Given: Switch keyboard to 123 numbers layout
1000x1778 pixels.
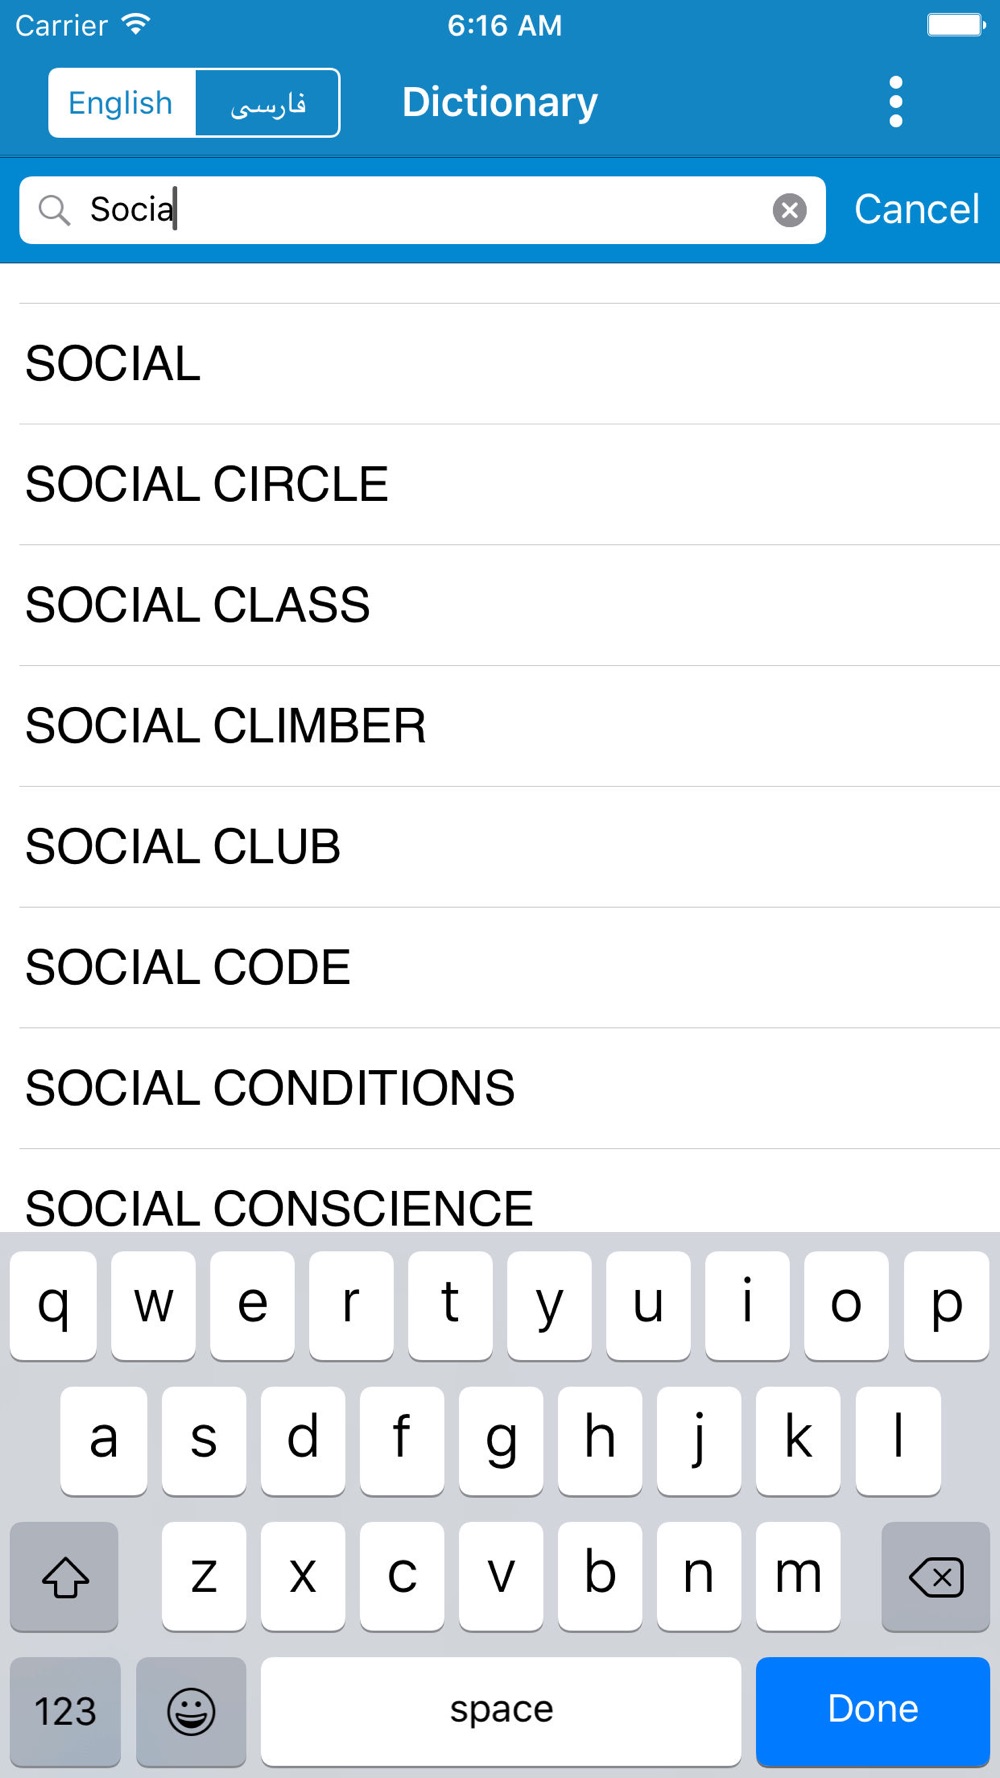Looking at the screenshot, I should coord(65,1711).
